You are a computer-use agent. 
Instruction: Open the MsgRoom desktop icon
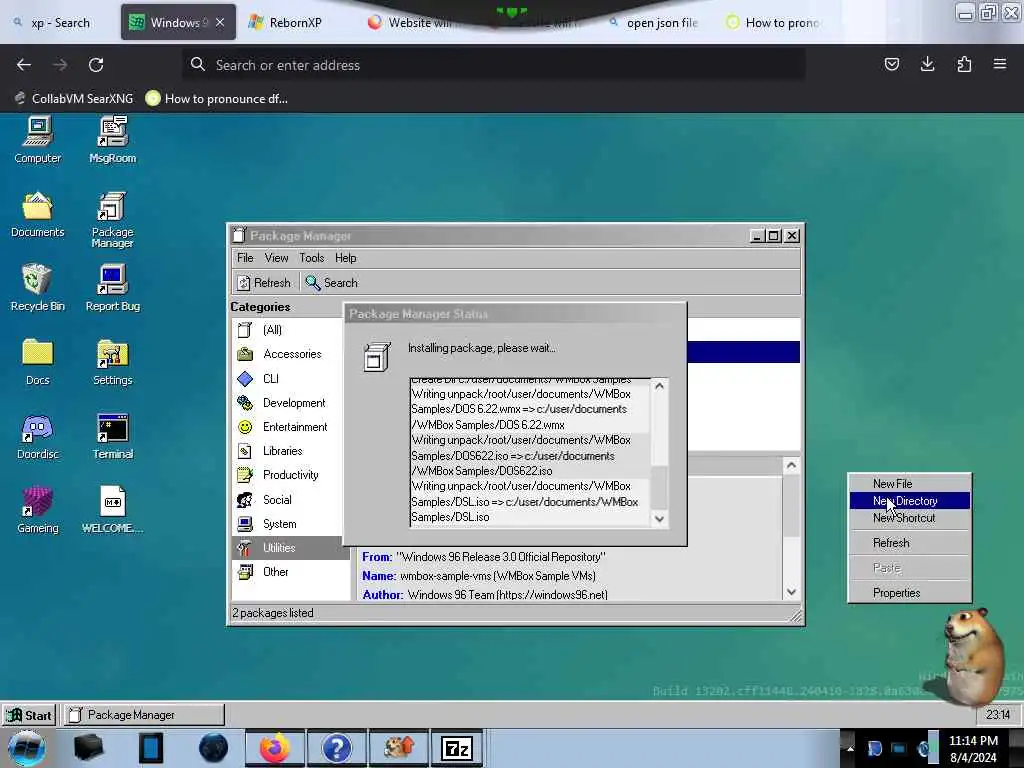[x=112, y=139]
